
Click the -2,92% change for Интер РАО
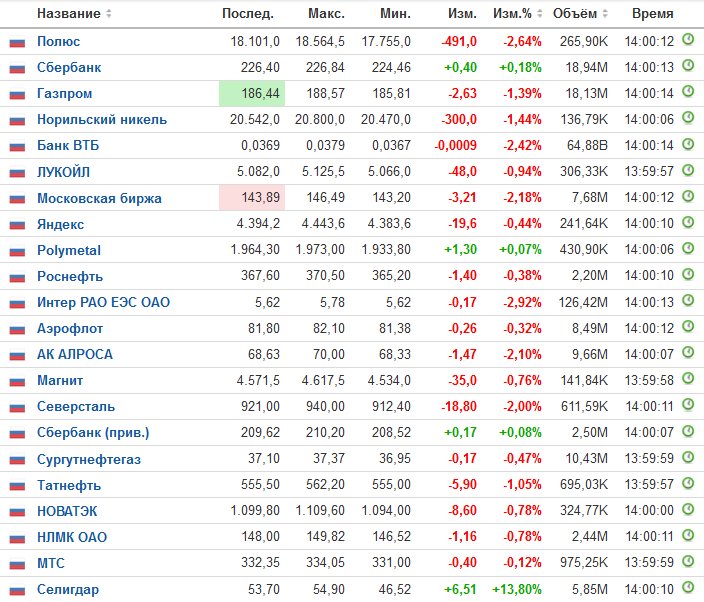[x=522, y=302]
